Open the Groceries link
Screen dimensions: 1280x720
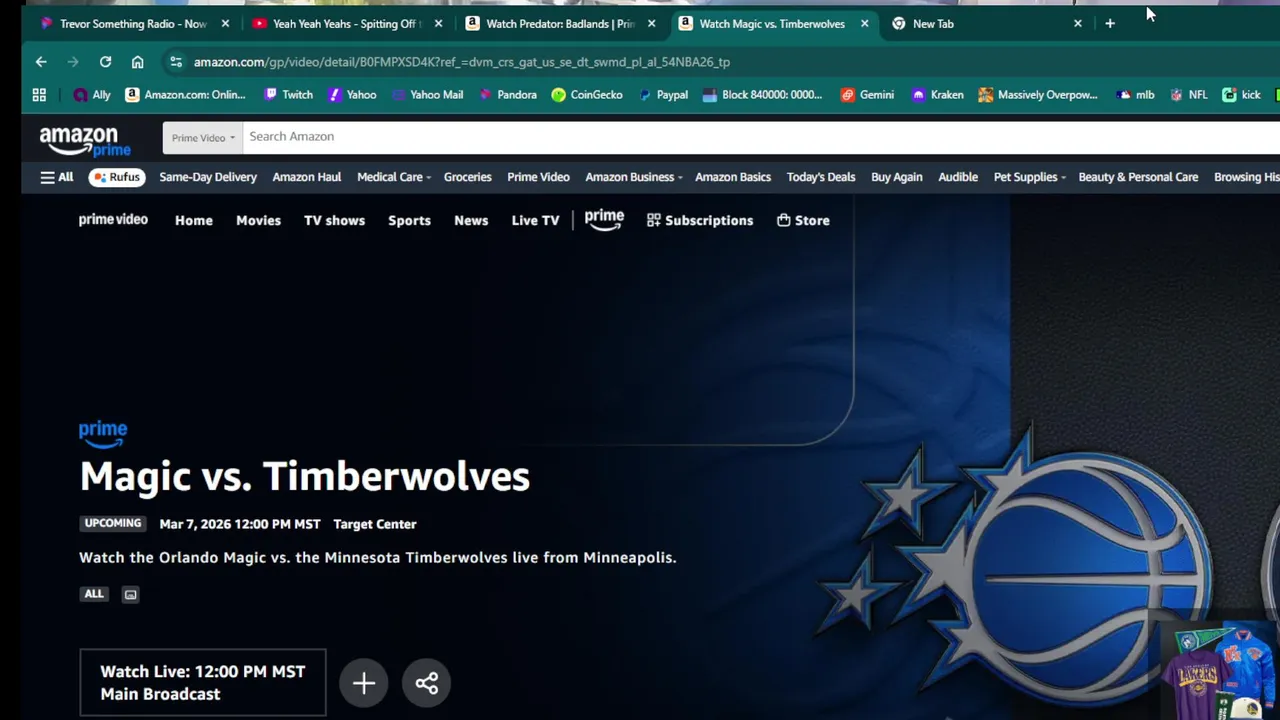pos(468,177)
